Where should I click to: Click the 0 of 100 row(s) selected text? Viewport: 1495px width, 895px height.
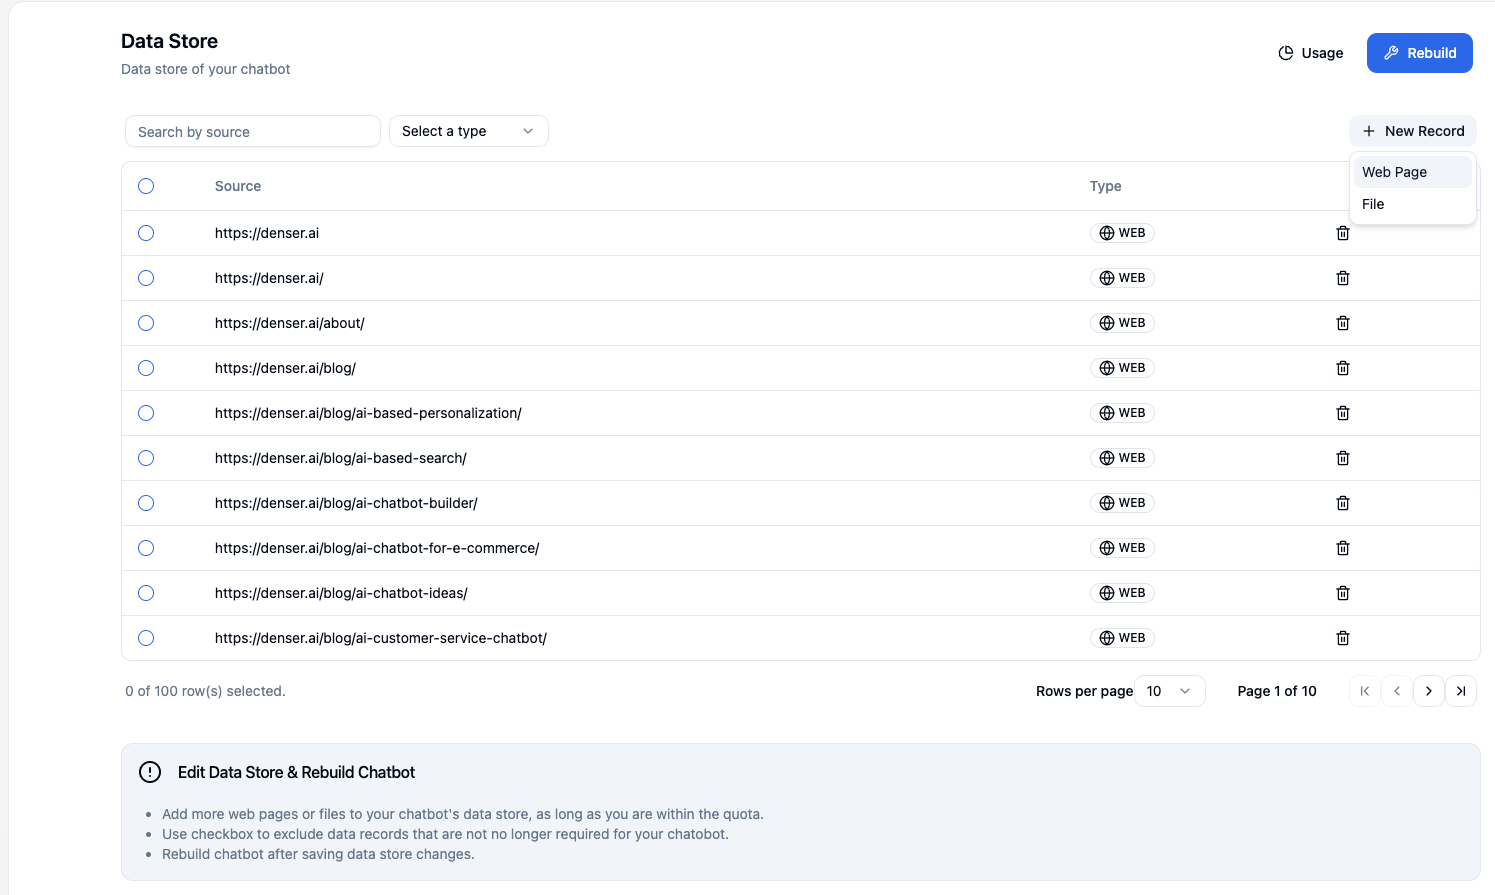click(x=205, y=691)
